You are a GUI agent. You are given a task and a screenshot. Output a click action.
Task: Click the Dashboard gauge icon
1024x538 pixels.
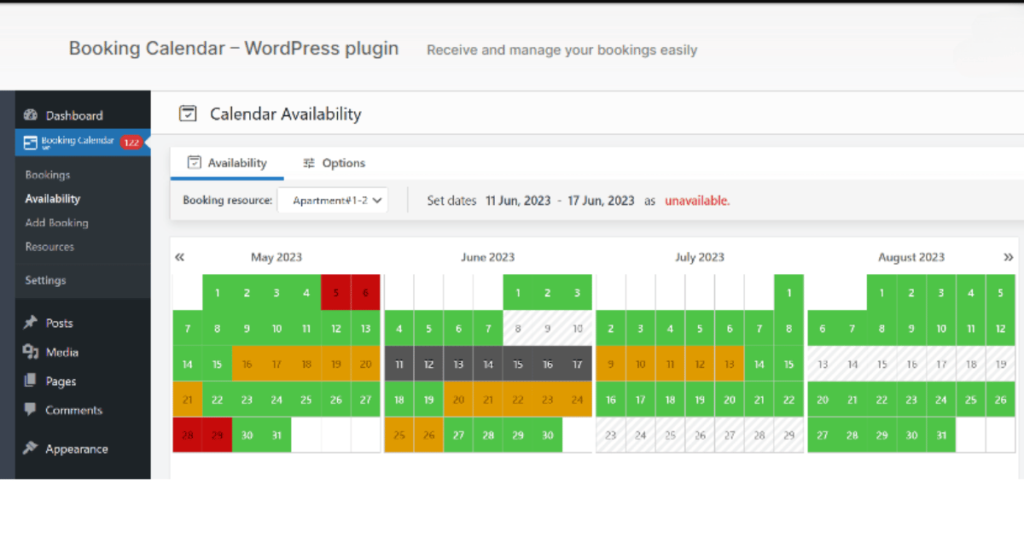[31, 115]
